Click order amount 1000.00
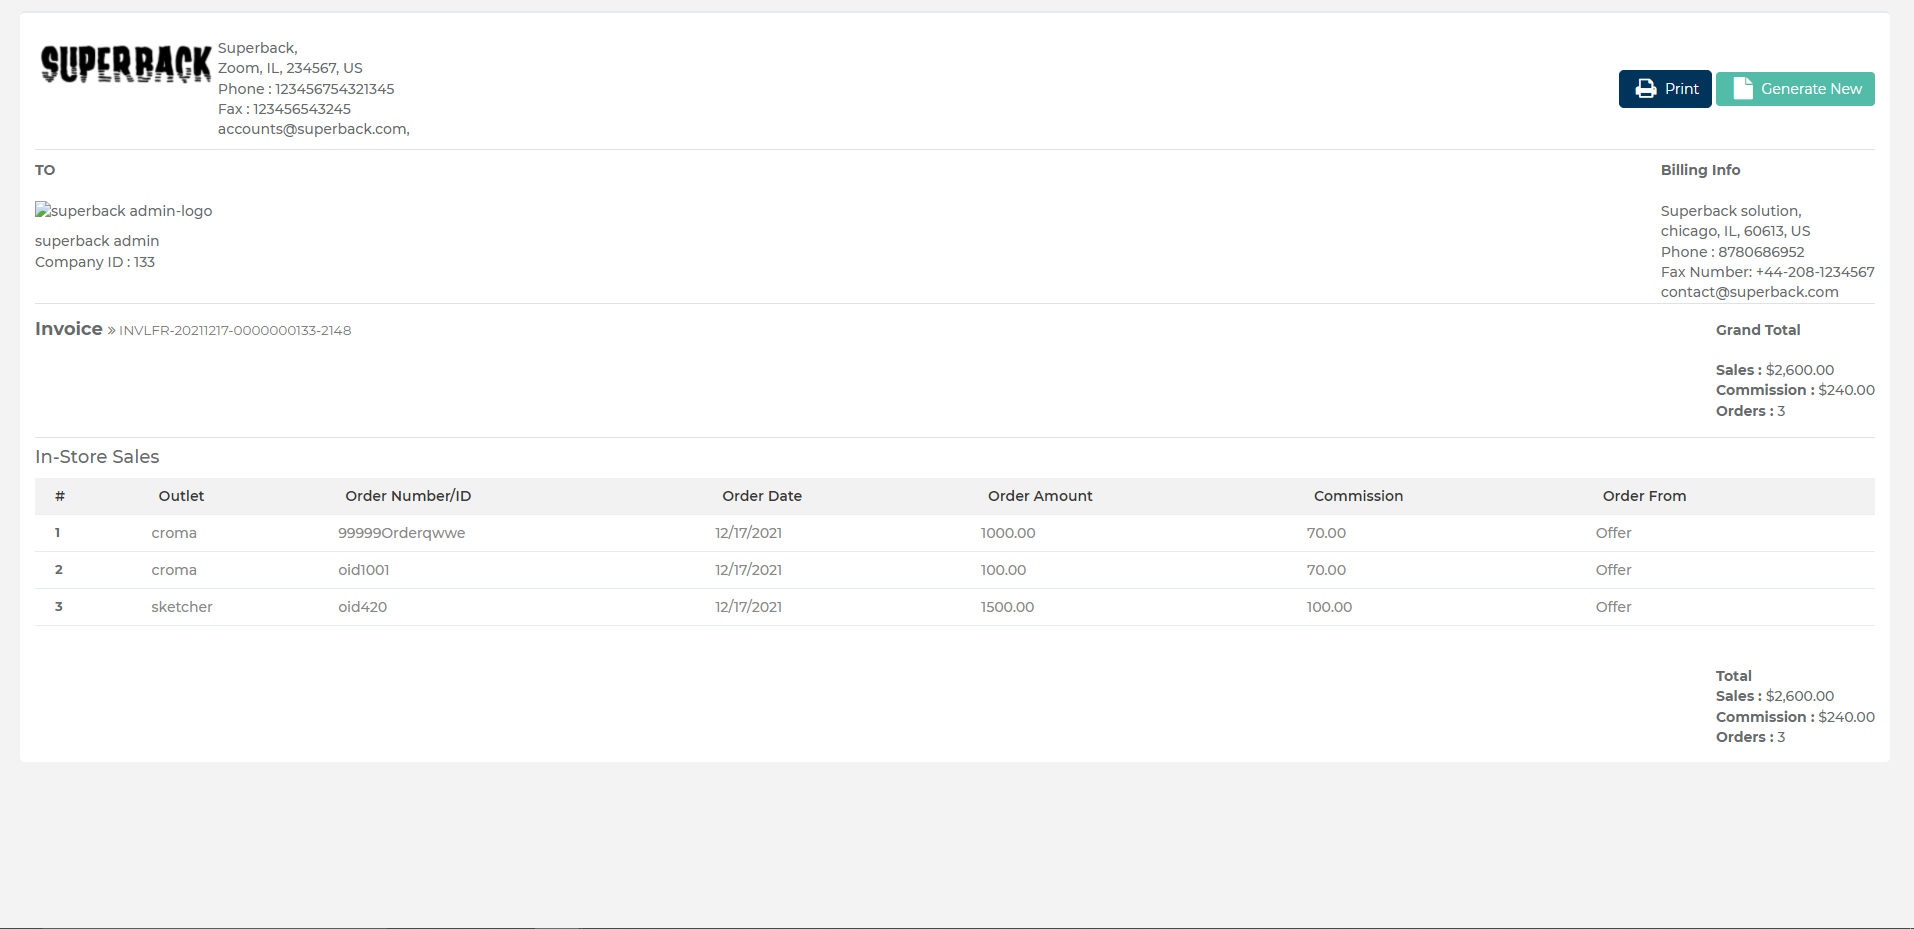The image size is (1914, 929). click(x=1008, y=533)
